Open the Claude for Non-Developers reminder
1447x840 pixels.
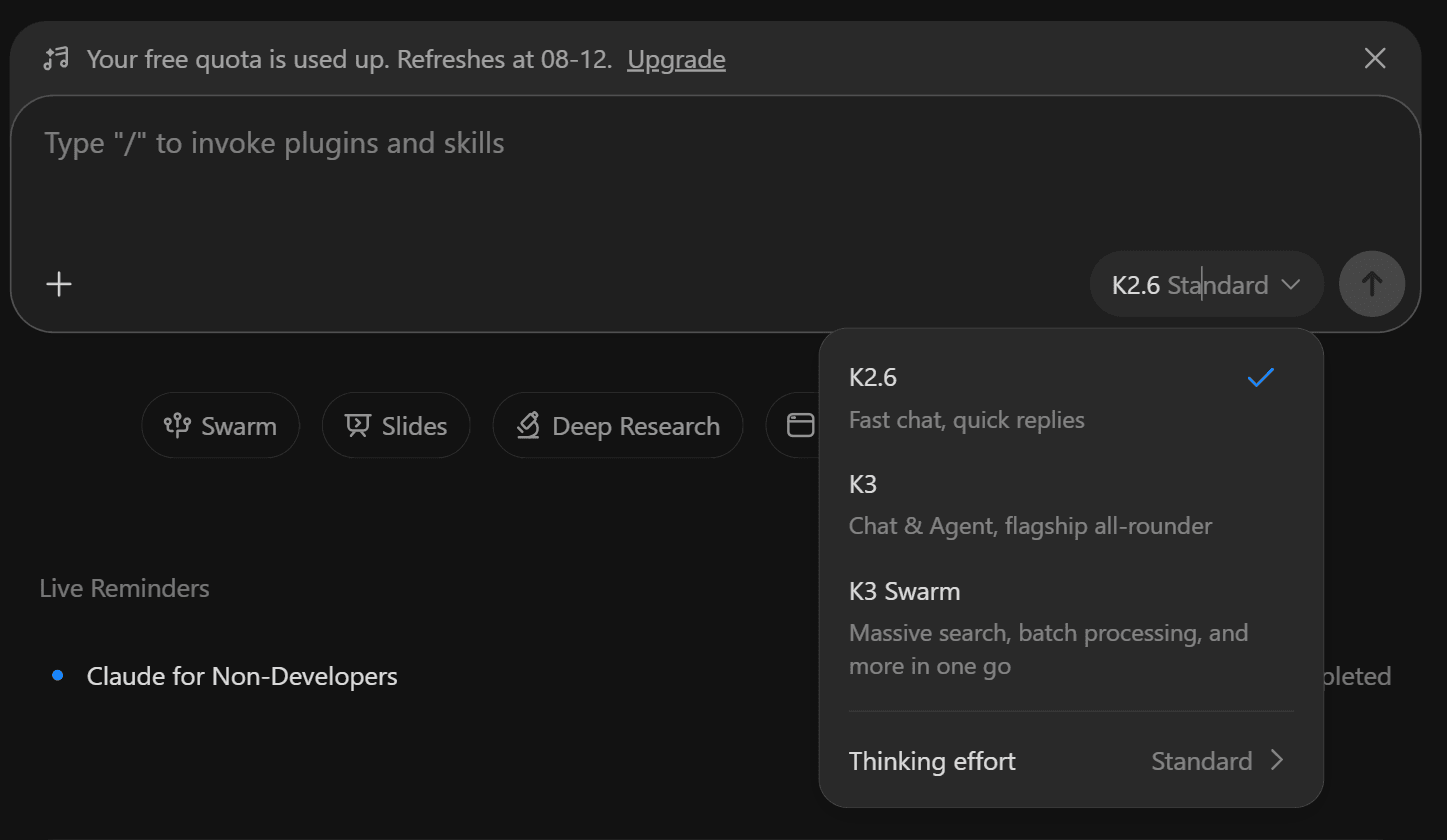(242, 676)
